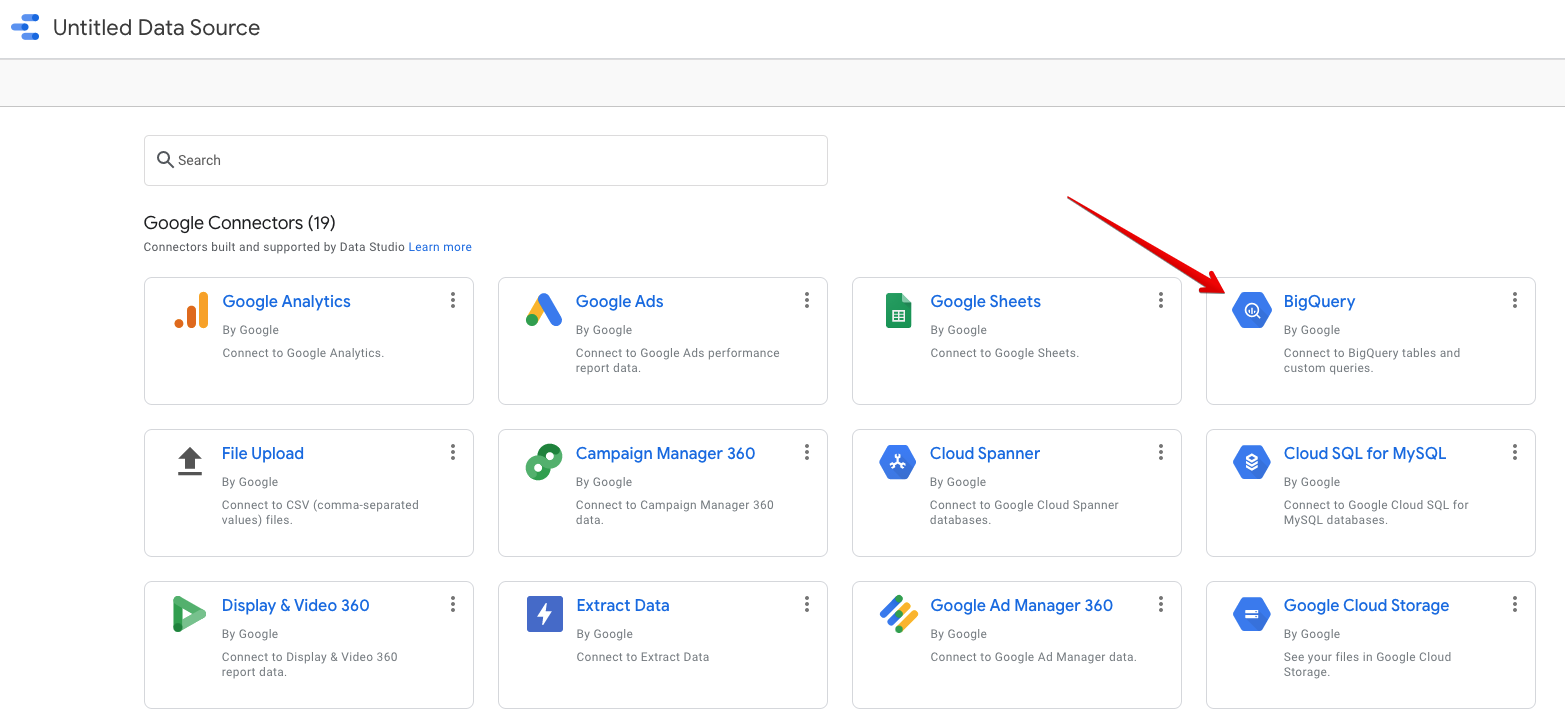Viewport: 1565px width, 726px height.
Task: Focus the connector Search field
Action: pyautogui.click(x=486, y=160)
